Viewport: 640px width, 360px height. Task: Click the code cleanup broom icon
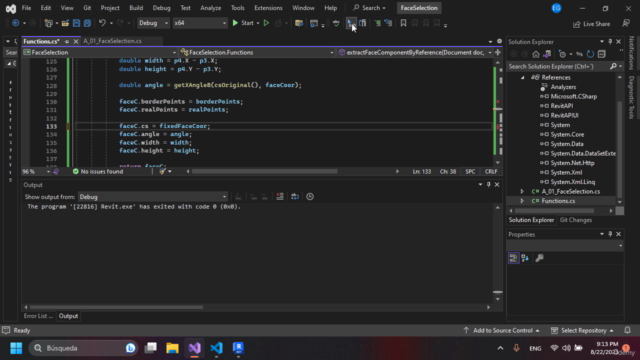(x=162, y=171)
